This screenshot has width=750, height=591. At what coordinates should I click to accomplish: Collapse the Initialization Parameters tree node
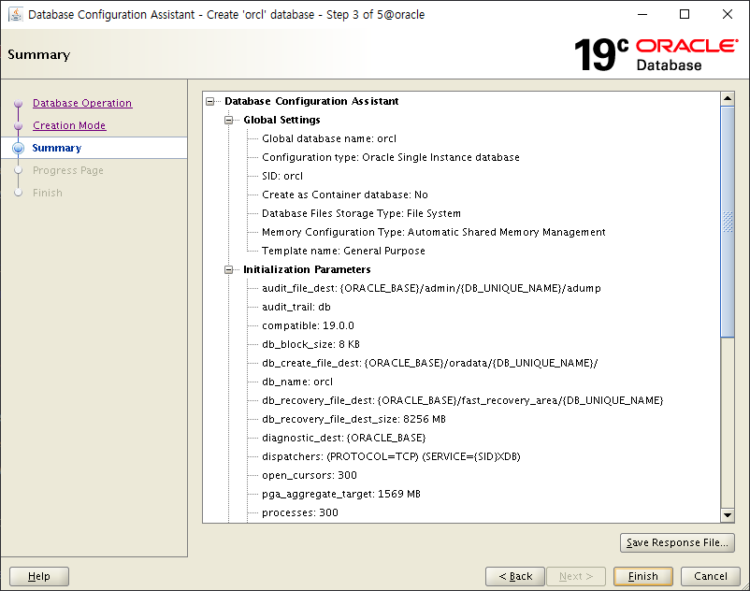click(x=229, y=269)
